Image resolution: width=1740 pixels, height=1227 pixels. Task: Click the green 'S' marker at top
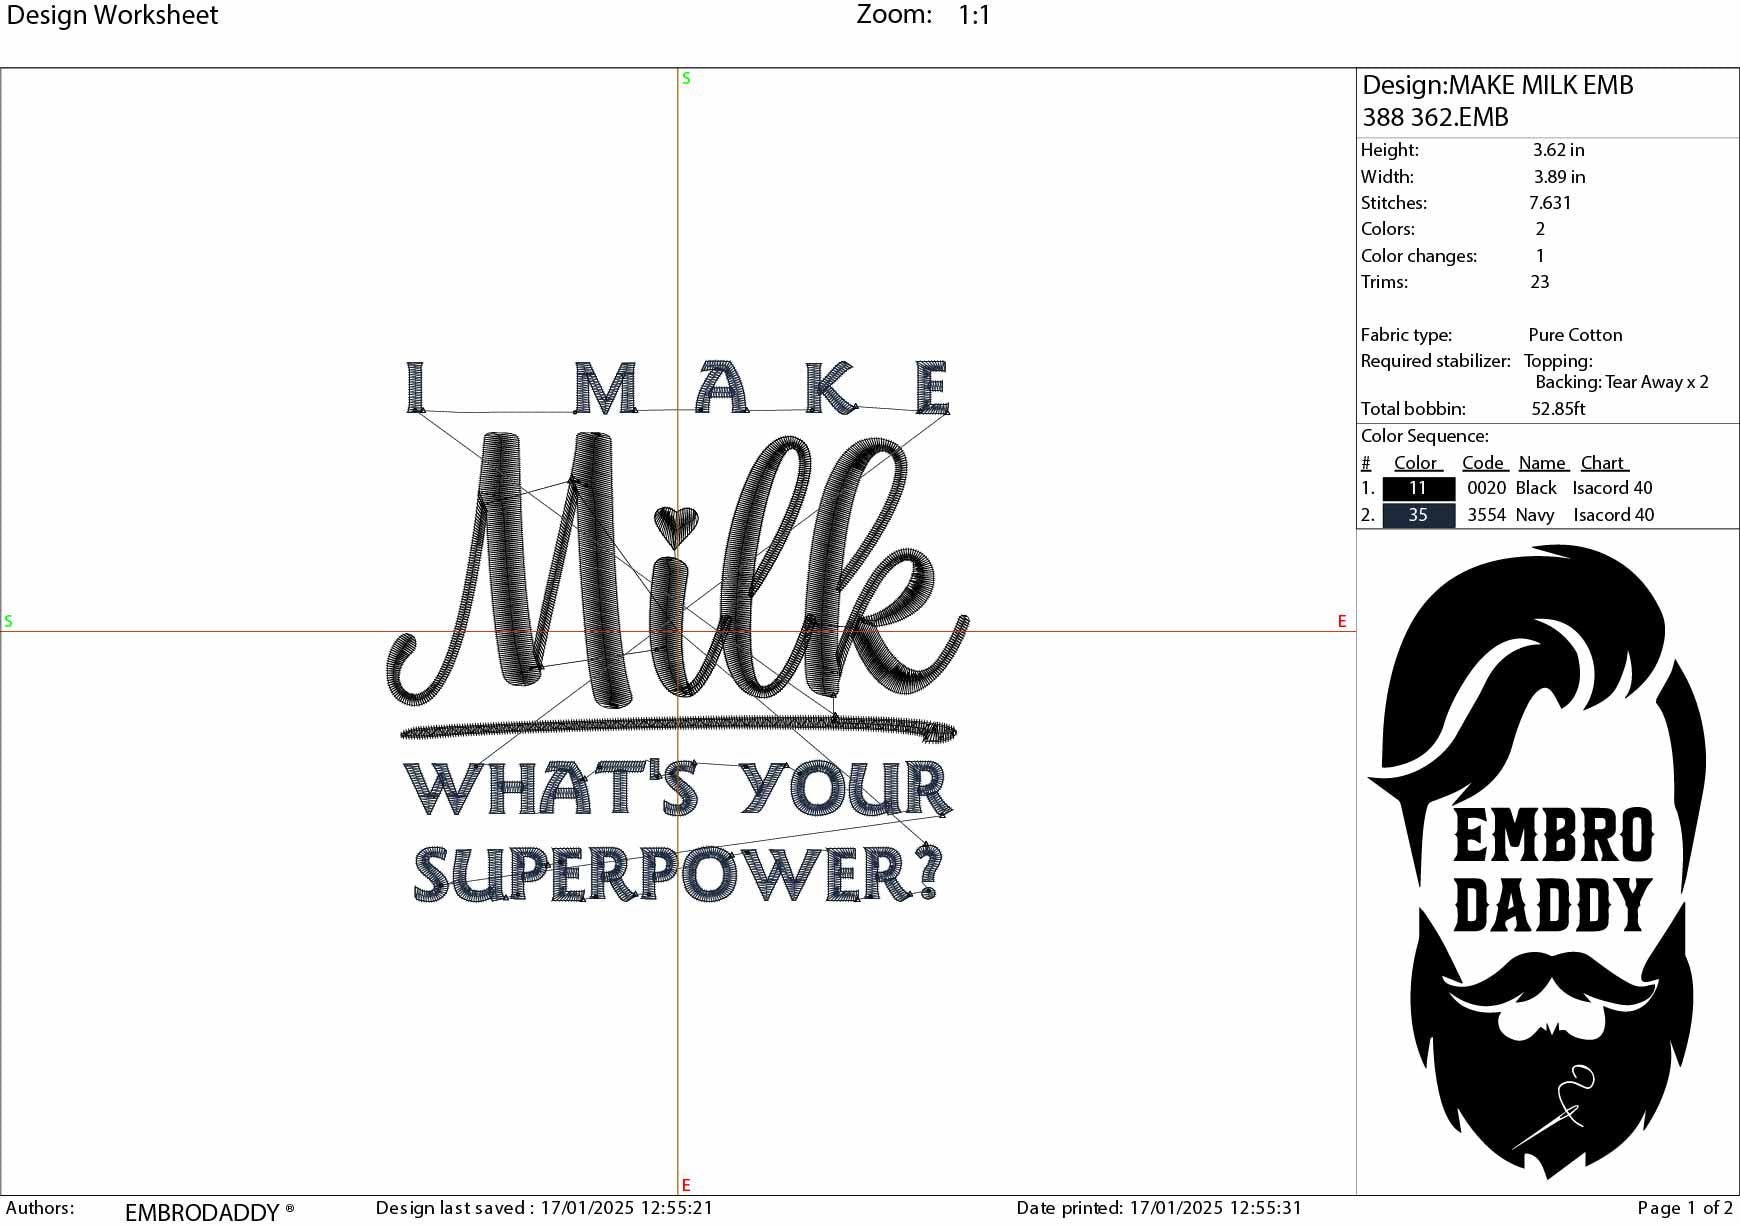pyautogui.click(x=686, y=78)
